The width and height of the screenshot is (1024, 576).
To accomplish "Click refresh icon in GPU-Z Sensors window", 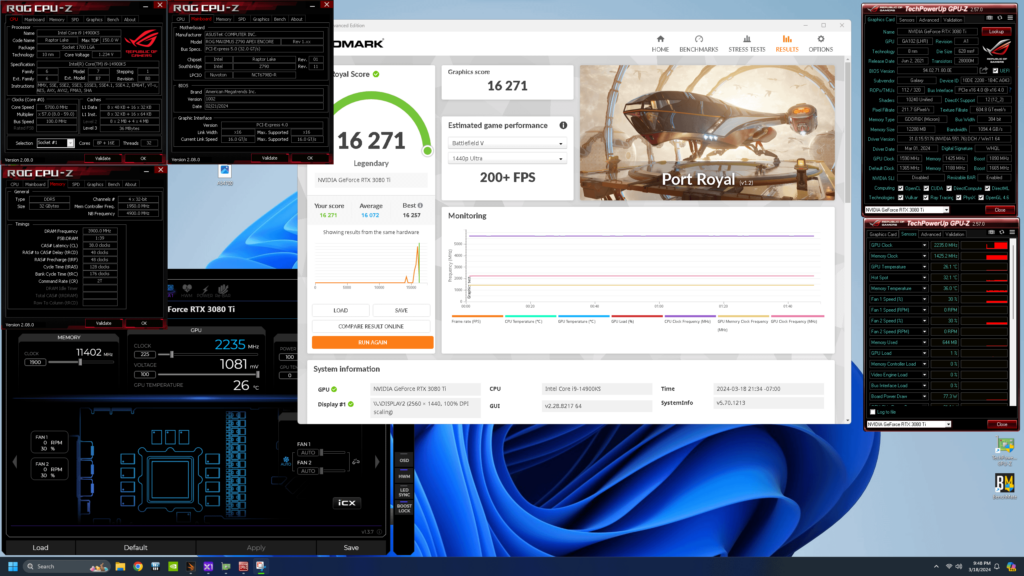I will tap(1002, 232).
